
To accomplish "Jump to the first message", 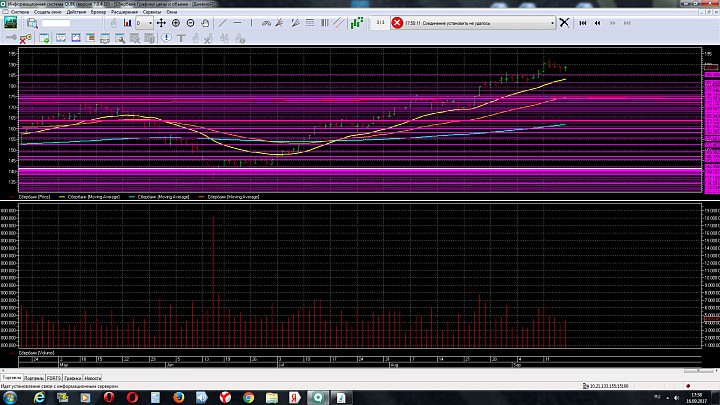I will [583, 23].
